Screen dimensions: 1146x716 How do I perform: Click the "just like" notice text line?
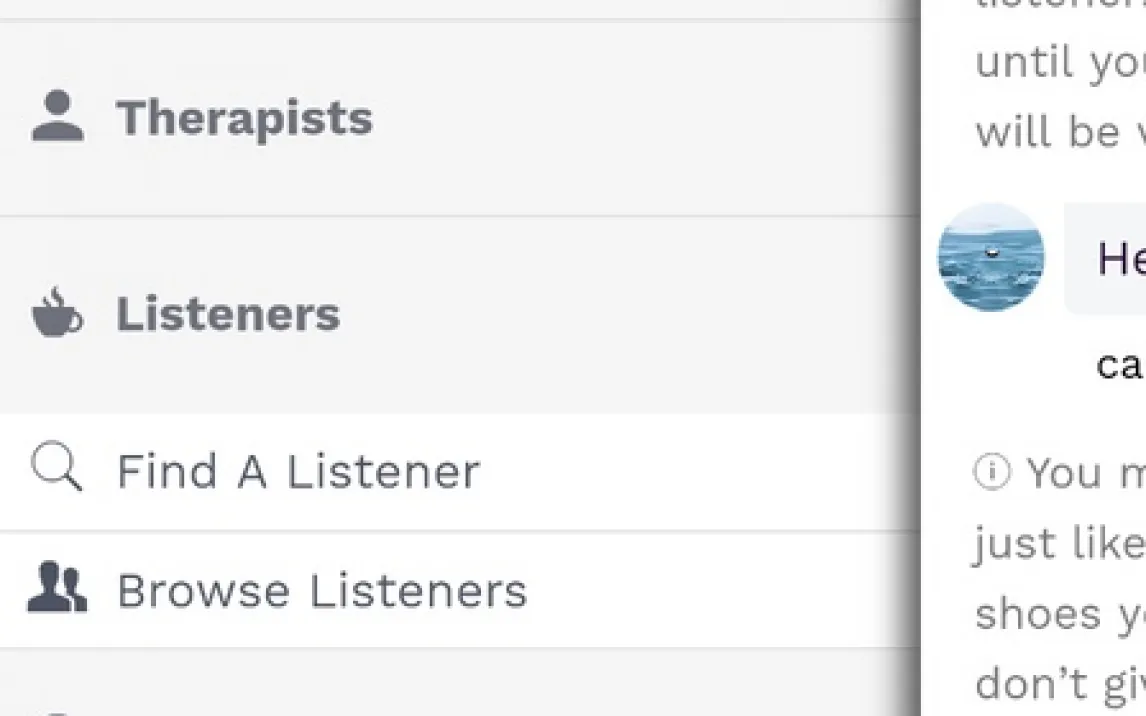[x=1060, y=542]
